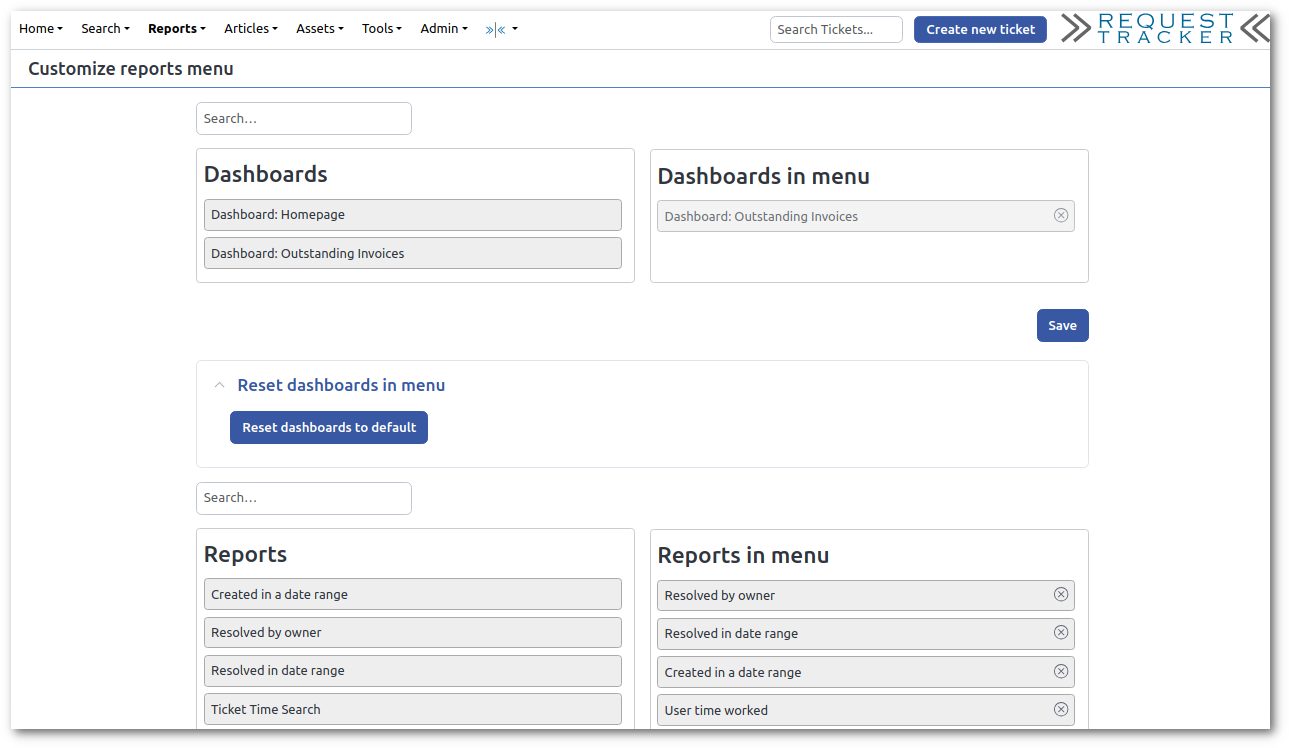This screenshot has width=1289, height=748.
Task: Focus the Search Tickets input field
Action: tap(835, 29)
